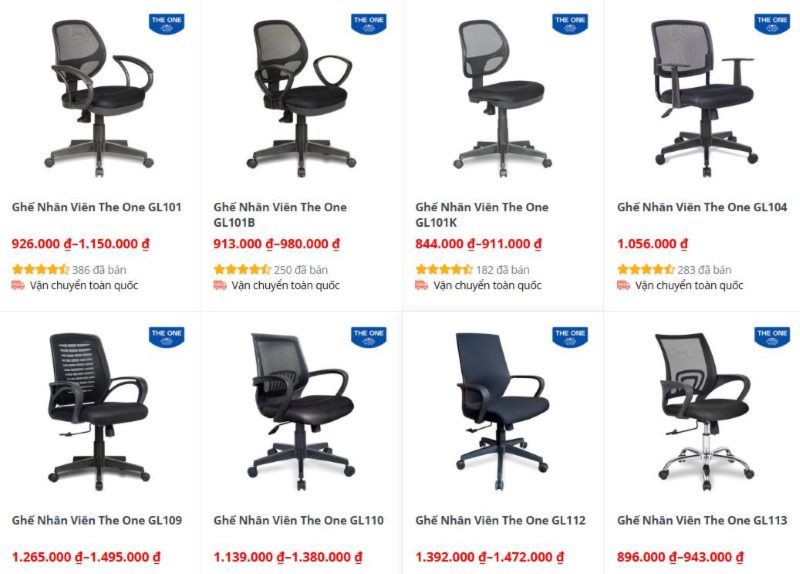Click star rating of GL101 chair
The height and width of the screenshot is (574, 800).
point(40,269)
